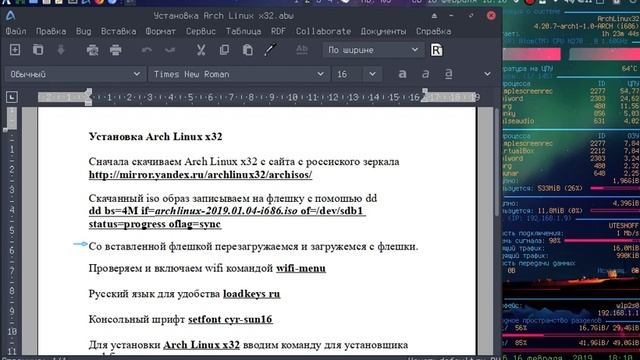This screenshot has width=640, height=360.
Task: Open the Формат menu
Action: click(x=160, y=31)
